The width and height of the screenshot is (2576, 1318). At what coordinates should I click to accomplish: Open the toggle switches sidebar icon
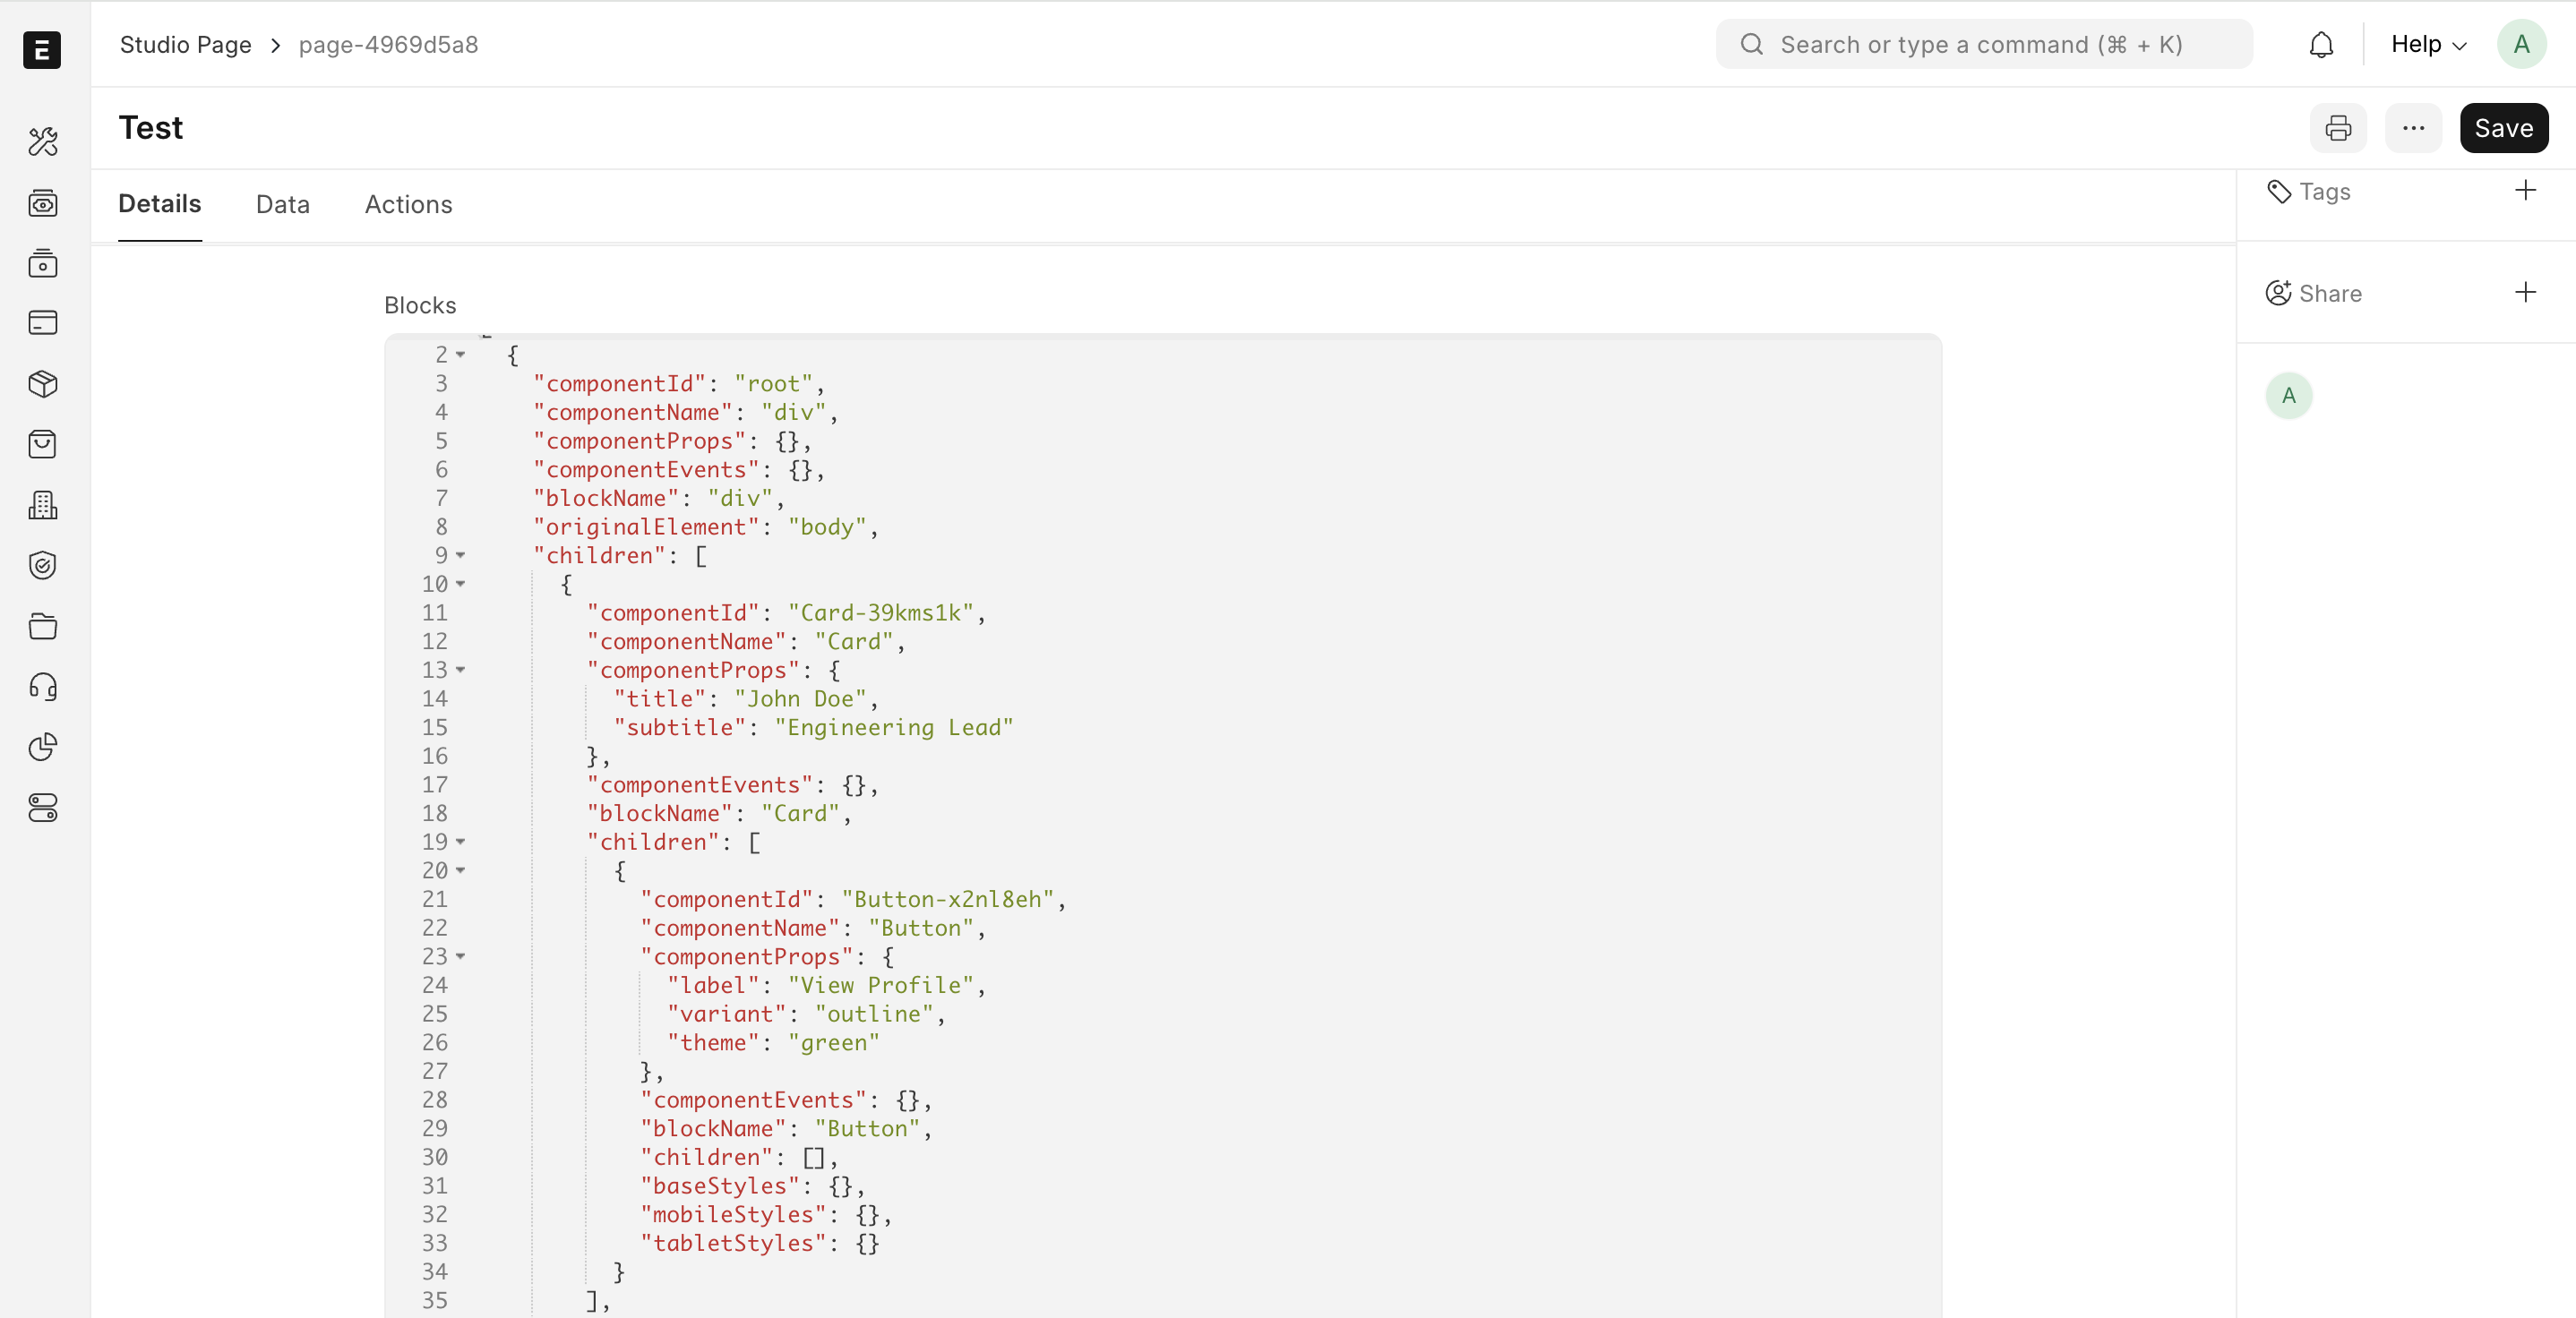(43, 808)
